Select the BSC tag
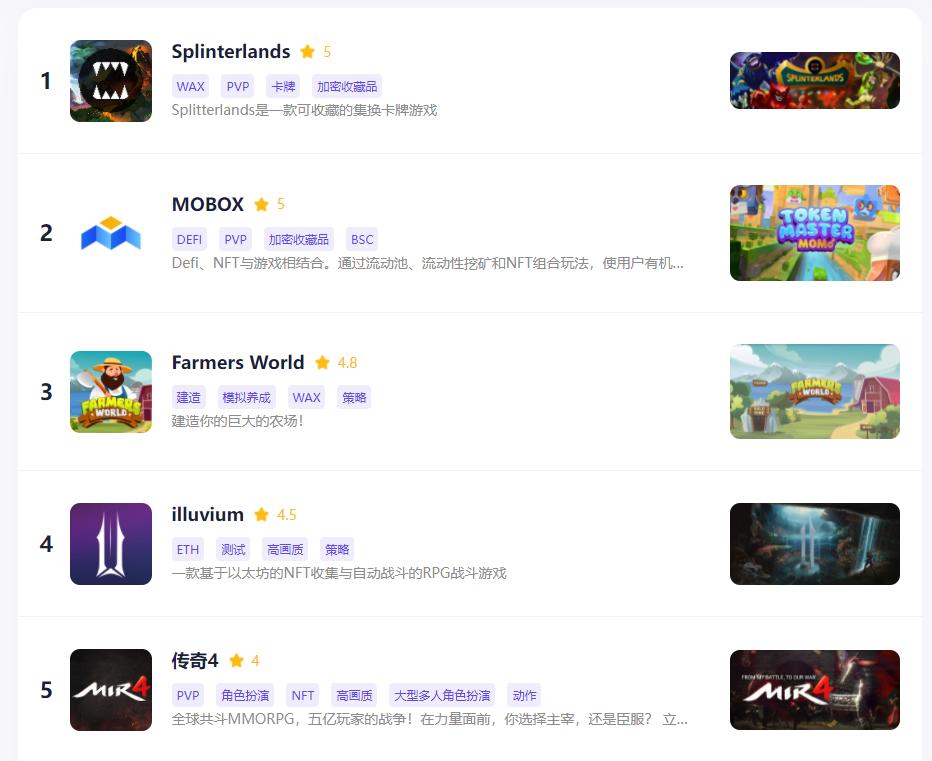The image size is (932, 761). pyautogui.click(x=362, y=240)
